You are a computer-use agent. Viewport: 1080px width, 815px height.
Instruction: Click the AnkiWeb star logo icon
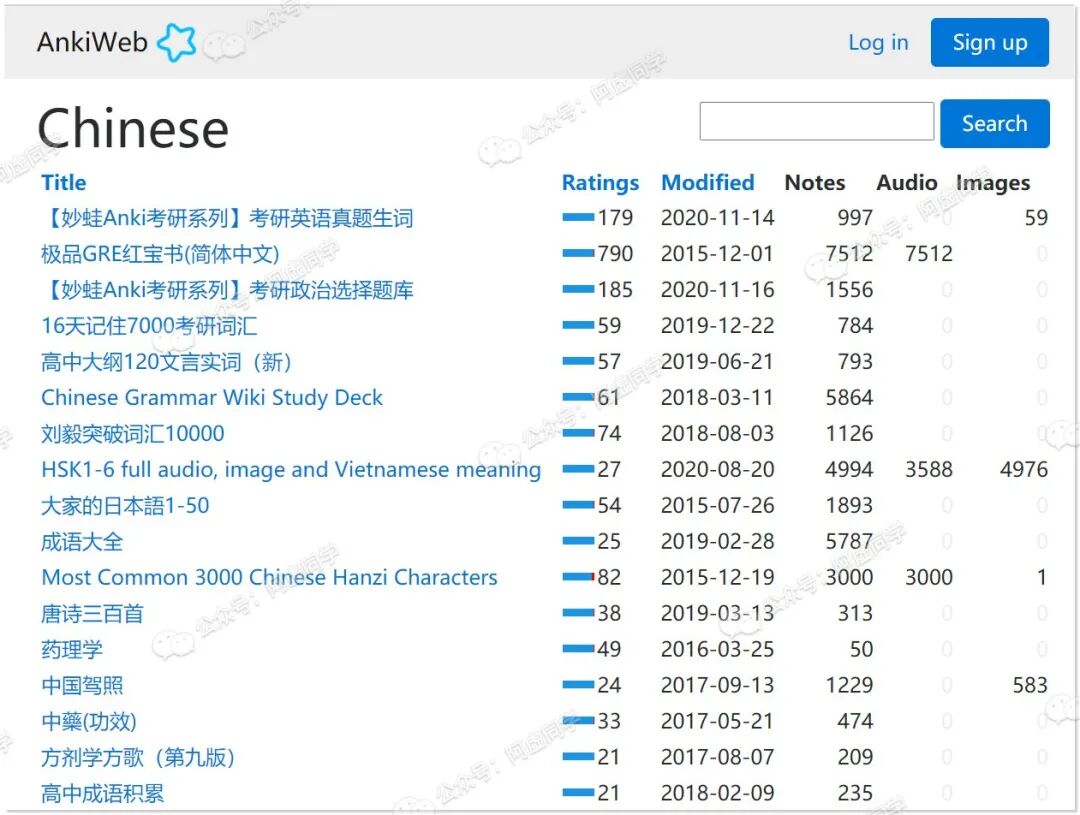(177, 42)
